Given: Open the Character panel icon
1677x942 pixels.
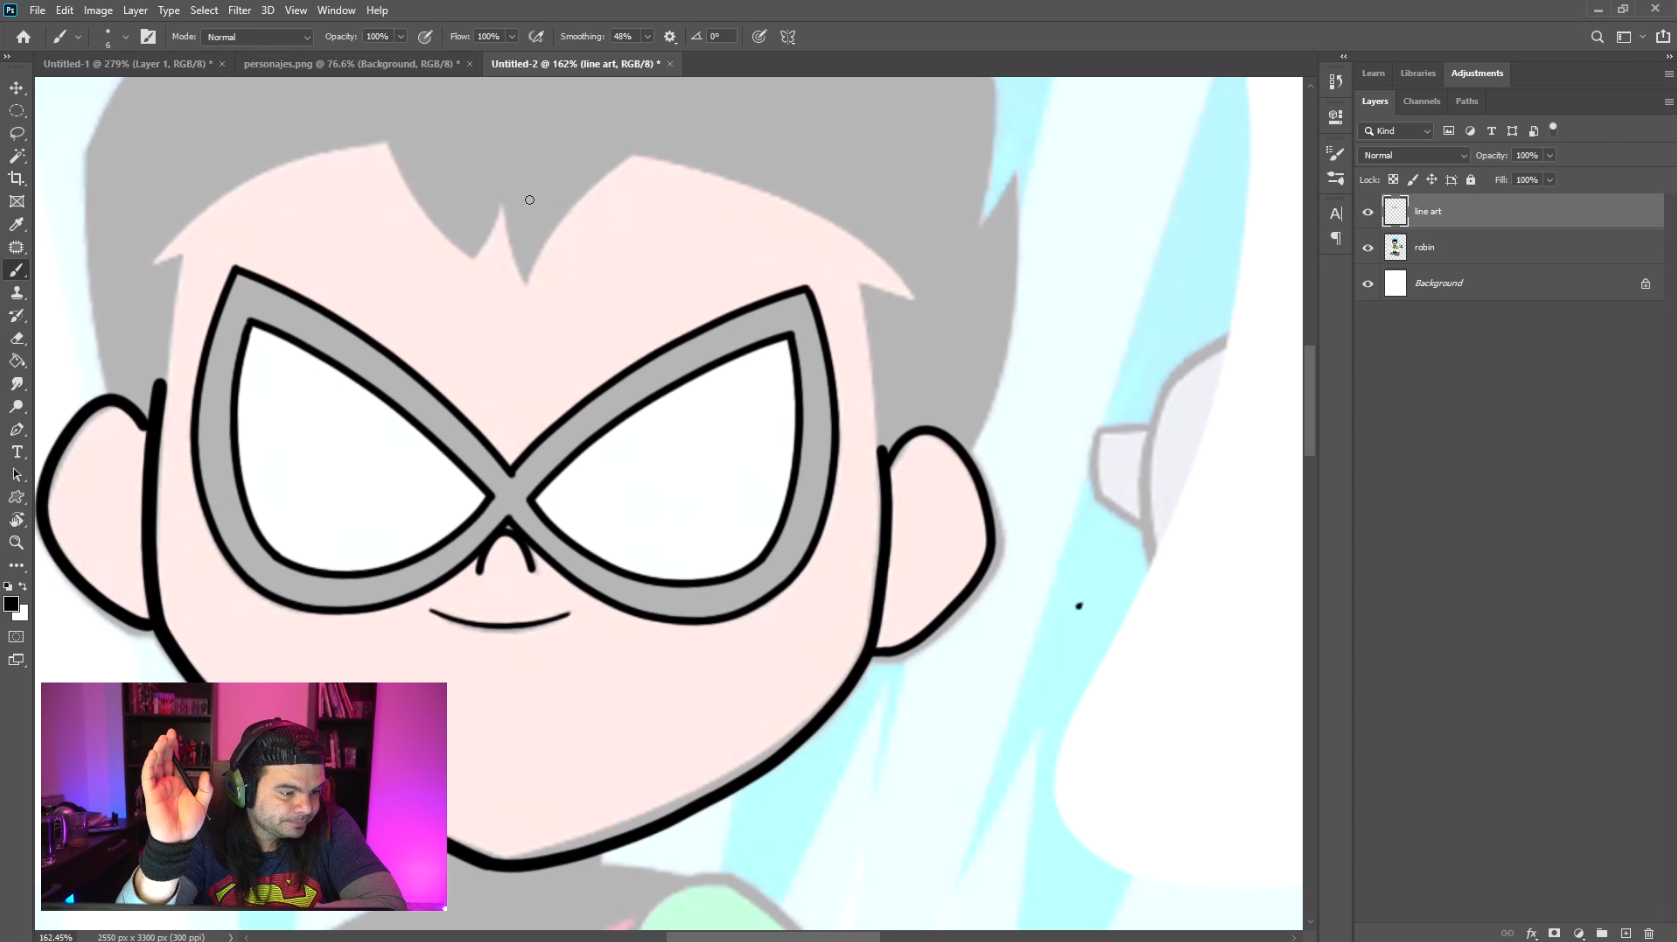Looking at the screenshot, I should pyautogui.click(x=1336, y=213).
